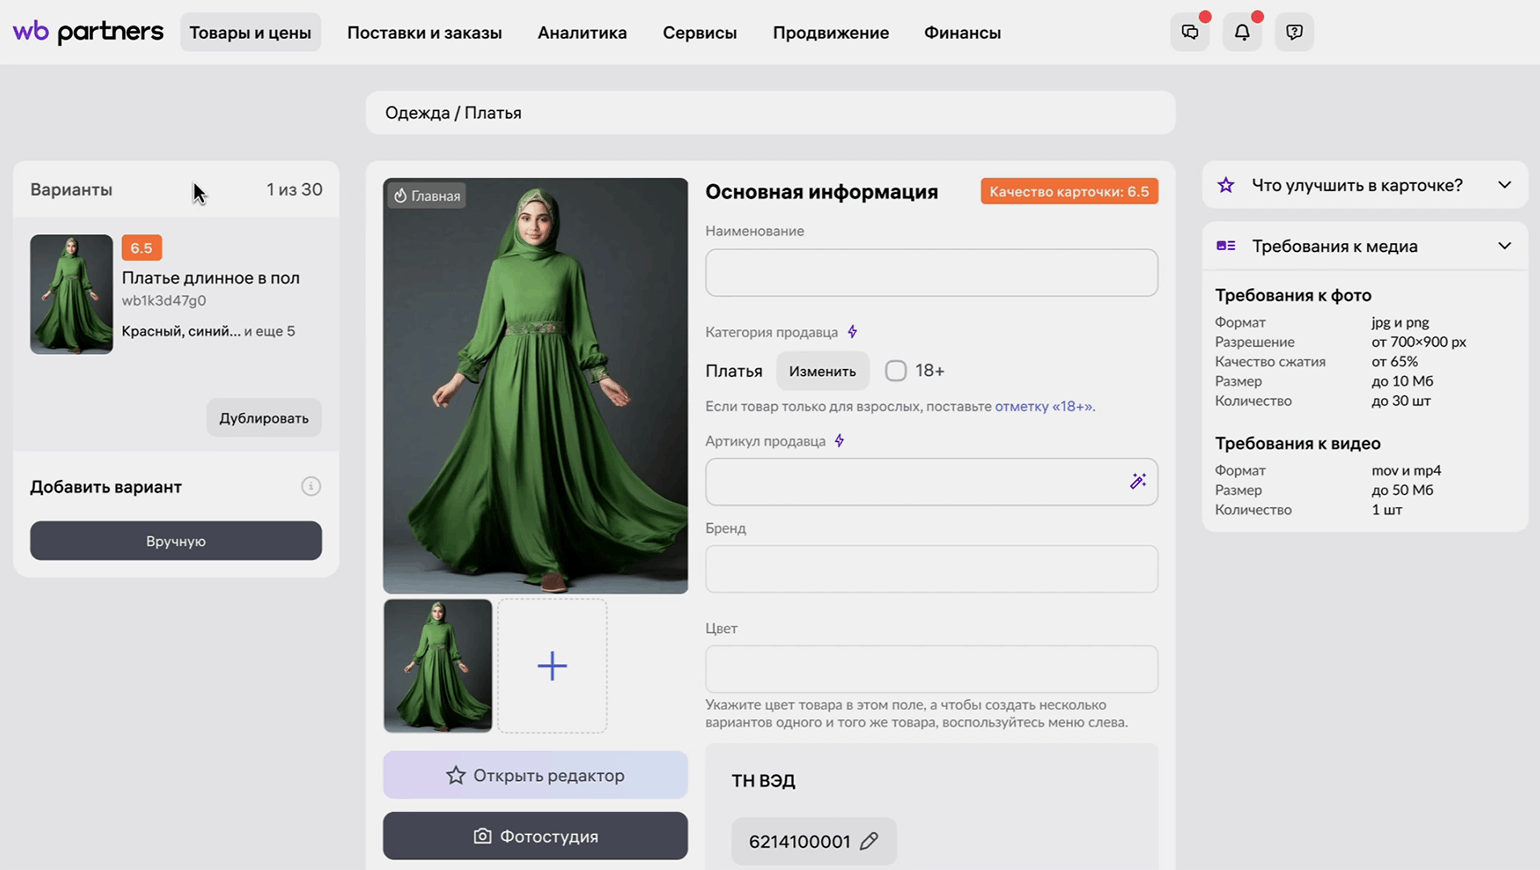The height and width of the screenshot is (870, 1540).
Task: Click the Изменить category button
Action: [x=822, y=371]
